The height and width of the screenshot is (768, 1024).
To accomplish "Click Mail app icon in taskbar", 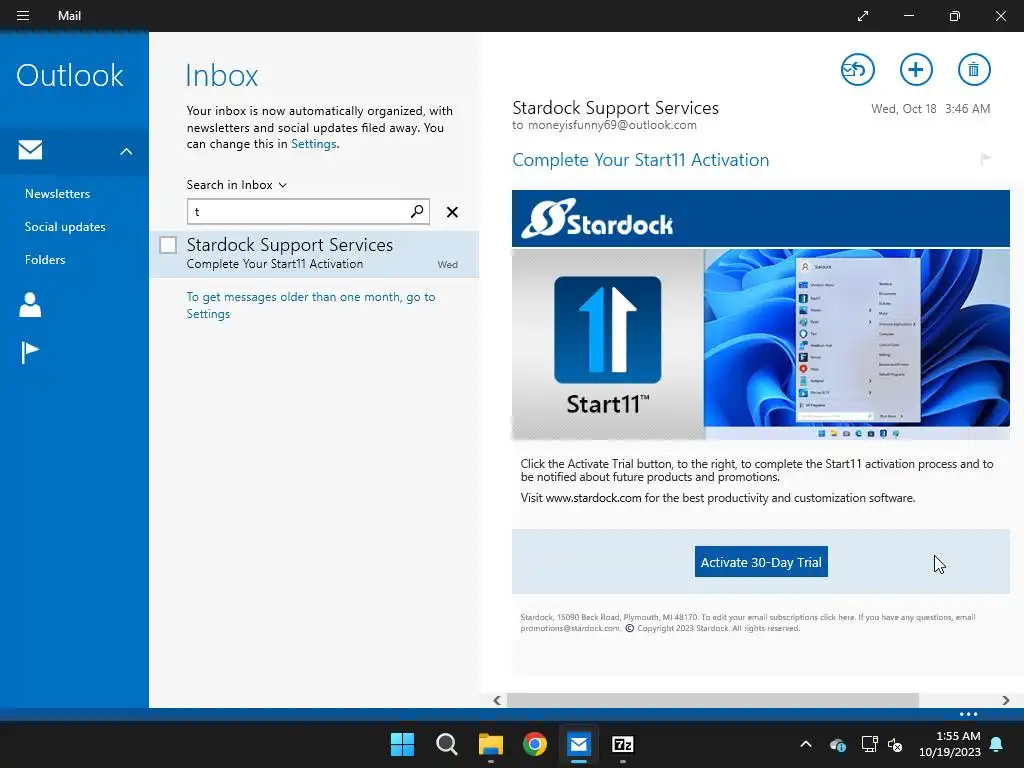I will click(579, 744).
